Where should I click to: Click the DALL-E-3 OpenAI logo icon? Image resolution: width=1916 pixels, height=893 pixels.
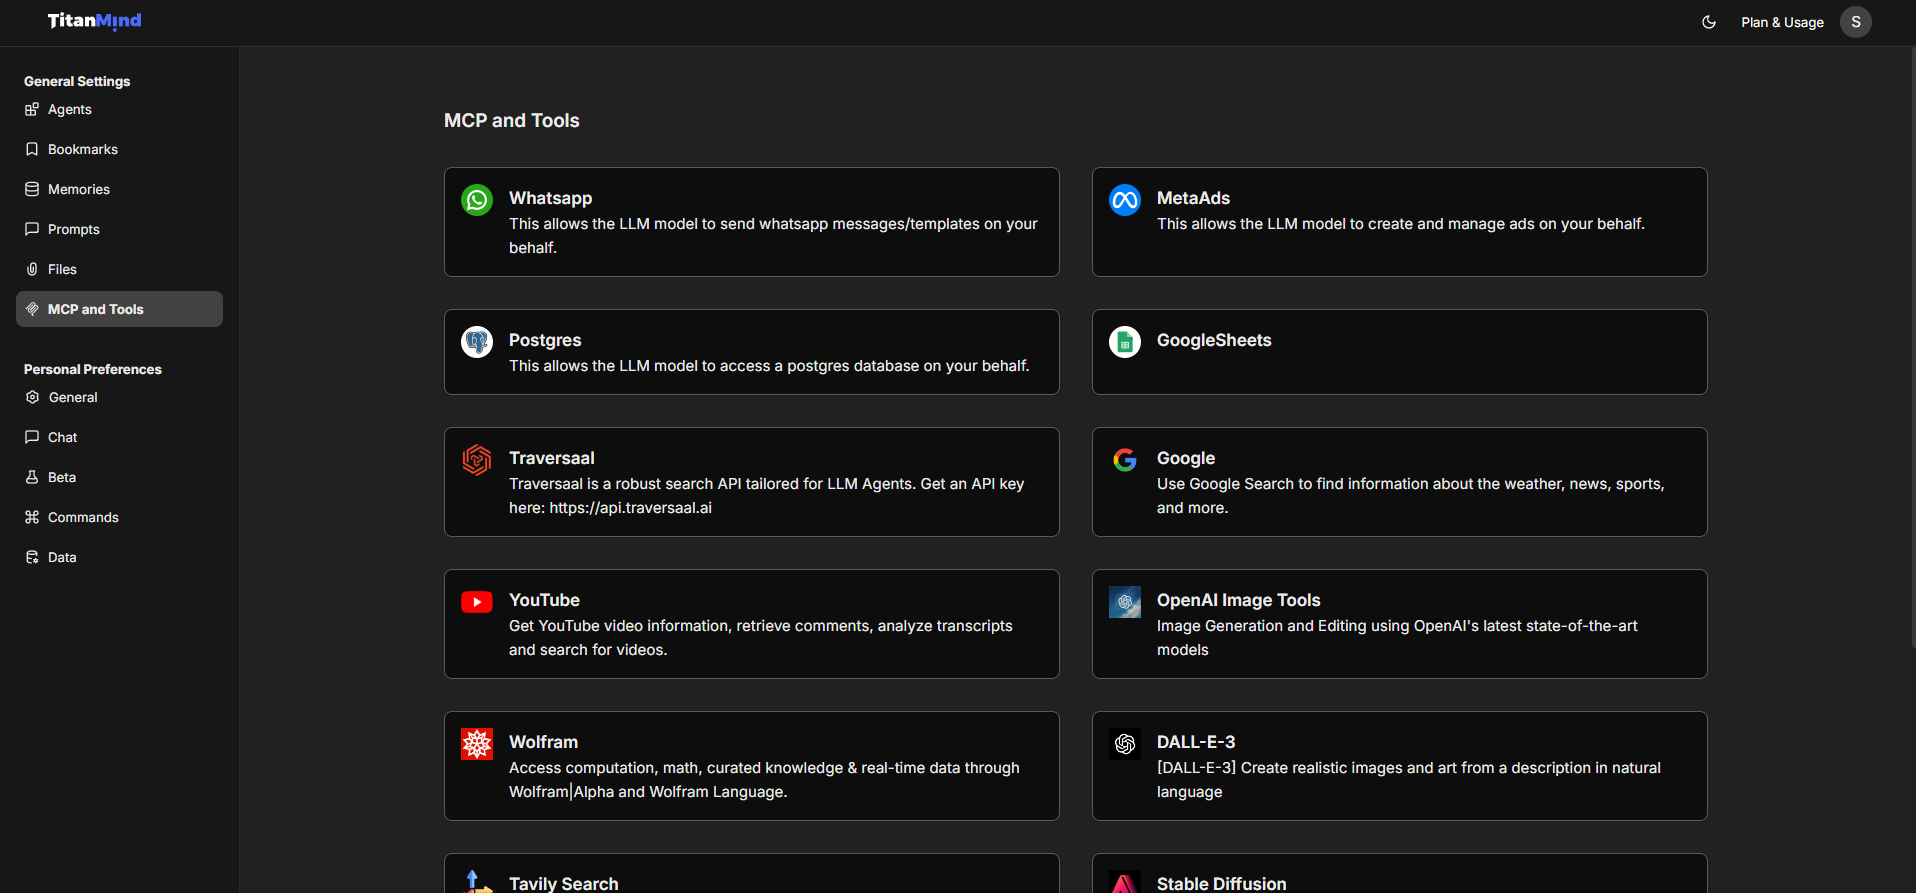pyautogui.click(x=1125, y=744)
